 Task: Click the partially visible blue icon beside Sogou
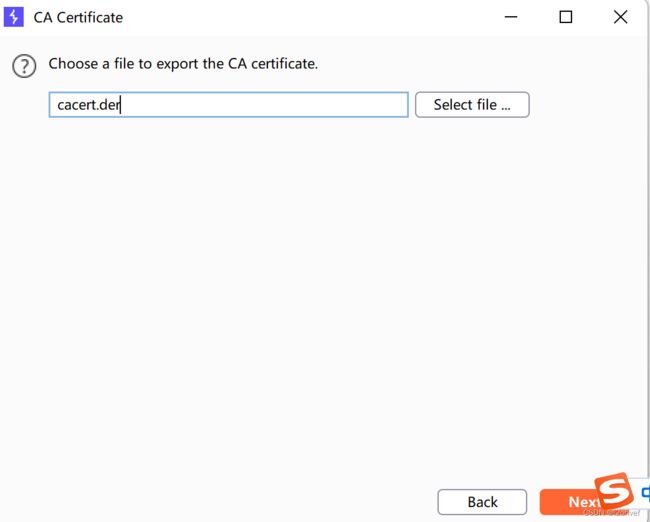coord(646,493)
